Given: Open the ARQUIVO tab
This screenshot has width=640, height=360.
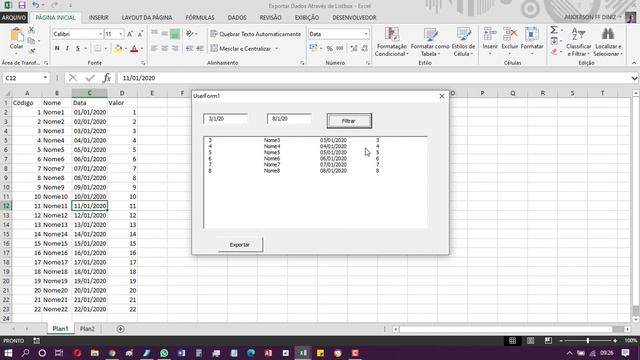Looking at the screenshot, I should click(x=14, y=18).
